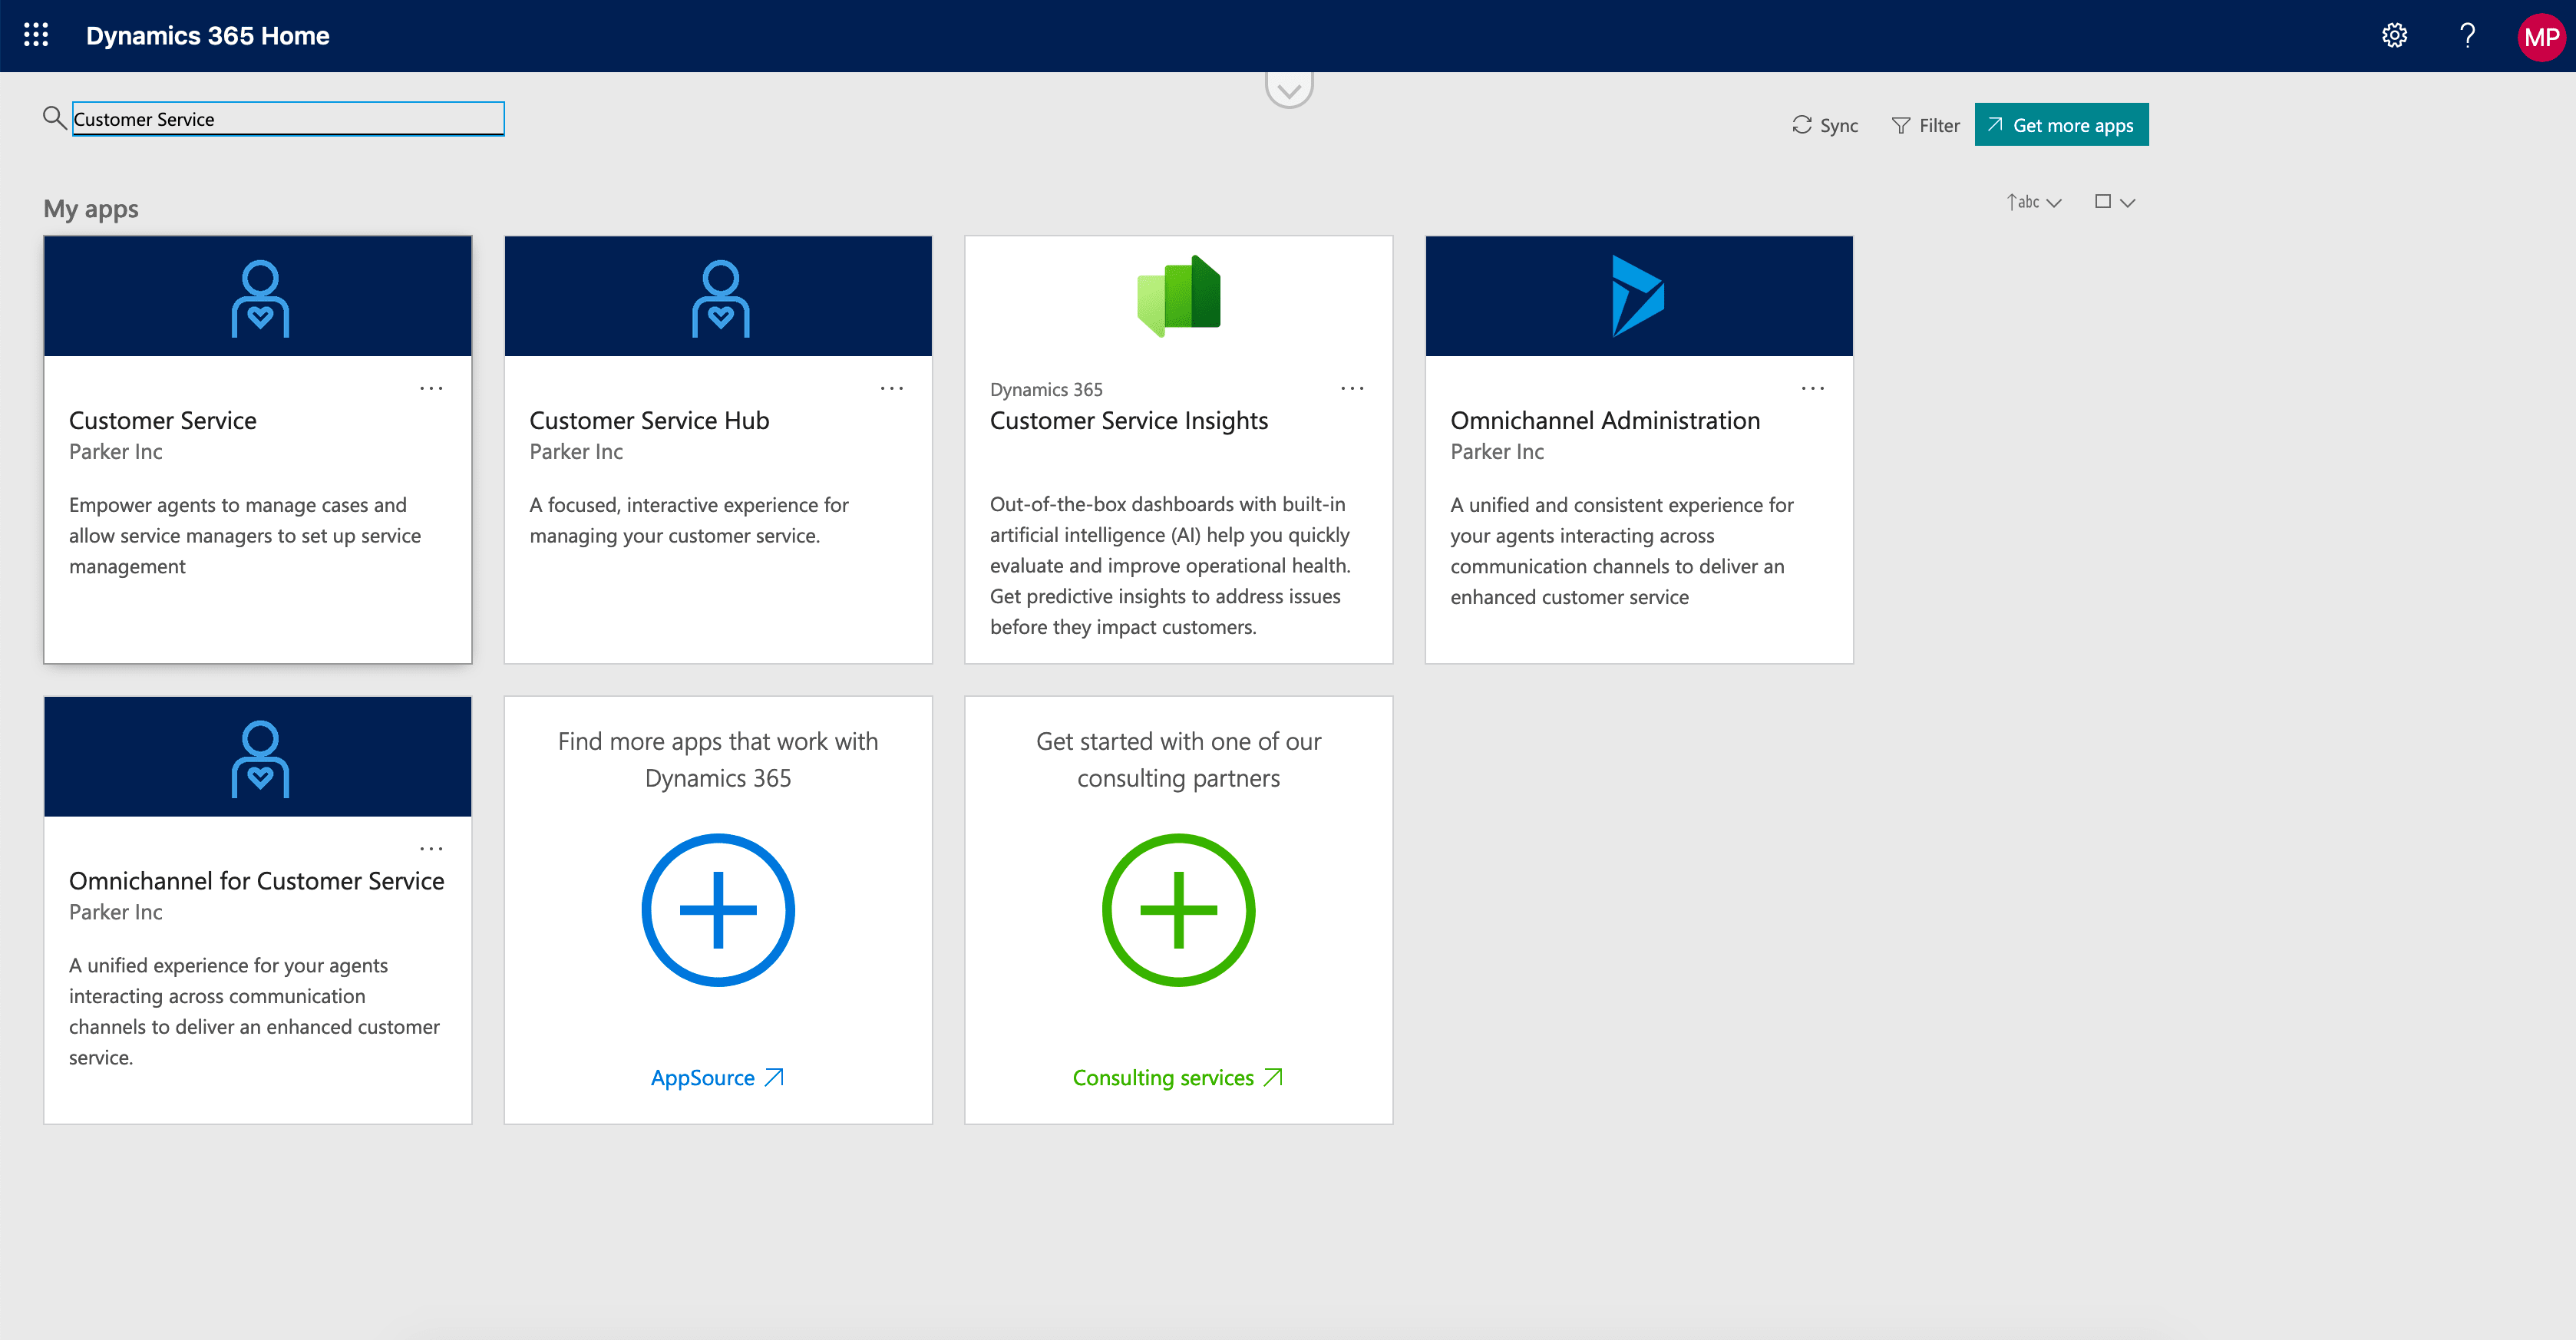Click the search magnifier icon
Screen dimensions: 2576x1340
point(54,118)
